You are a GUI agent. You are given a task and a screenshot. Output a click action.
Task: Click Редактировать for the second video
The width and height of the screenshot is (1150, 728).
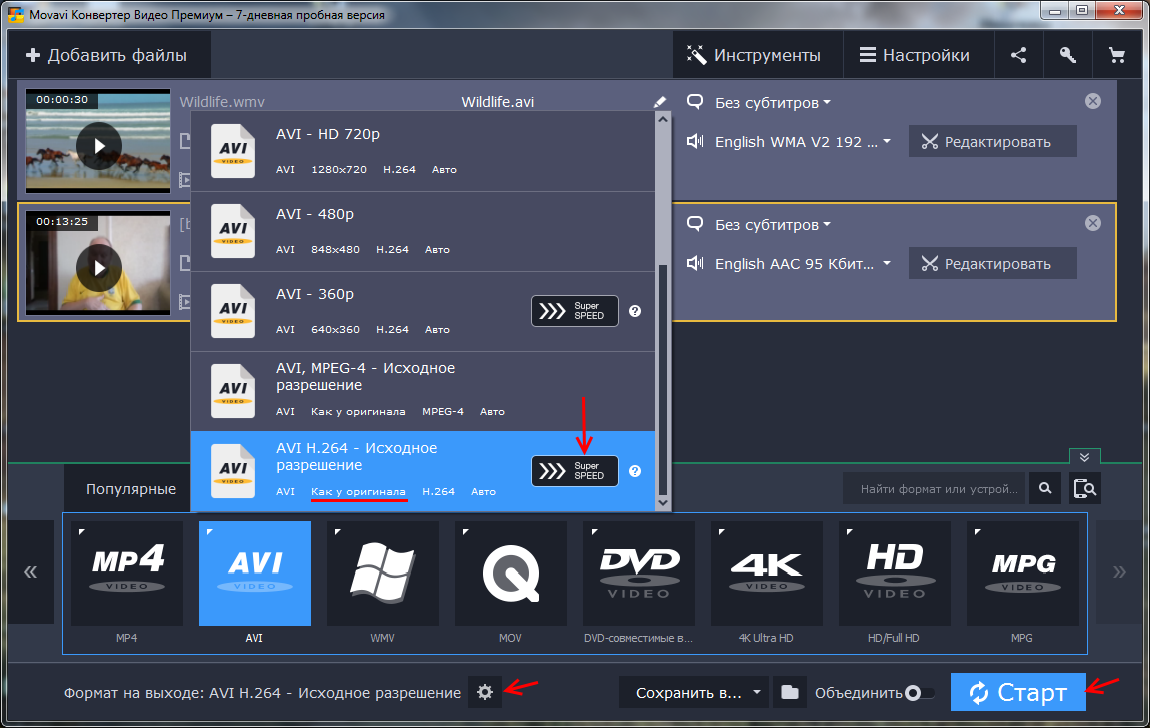(993, 263)
